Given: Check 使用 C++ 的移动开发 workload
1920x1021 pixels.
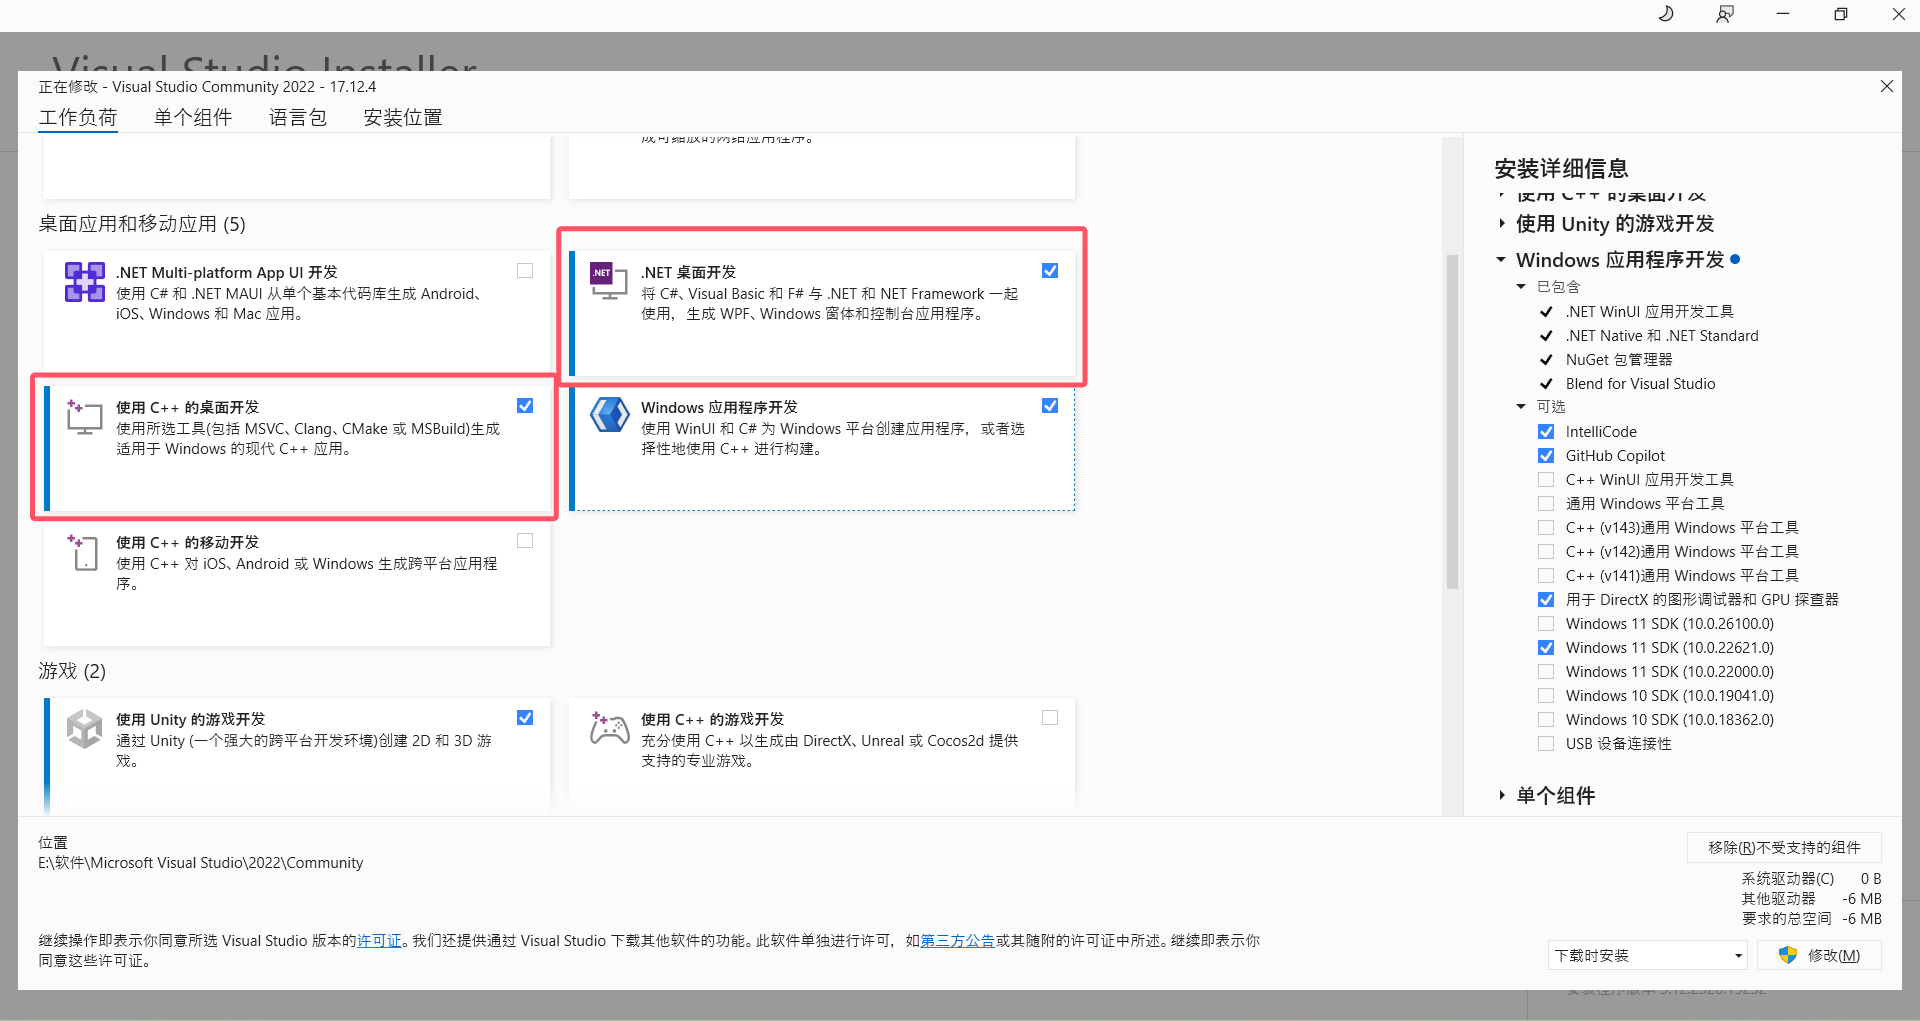Looking at the screenshot, I should [525, 541].
